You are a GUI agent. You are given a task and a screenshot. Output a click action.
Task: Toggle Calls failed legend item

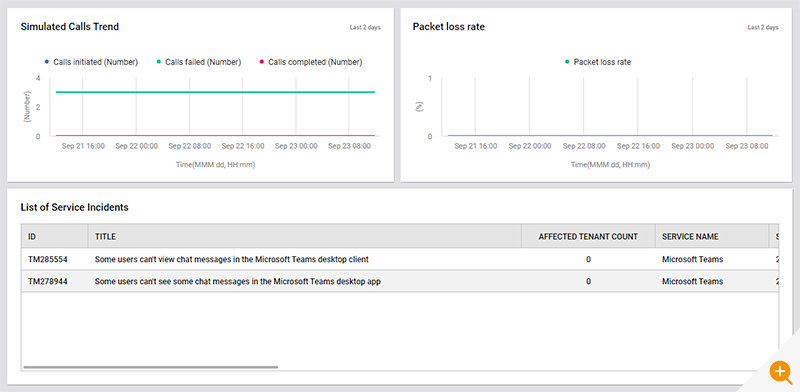(198, 62)
